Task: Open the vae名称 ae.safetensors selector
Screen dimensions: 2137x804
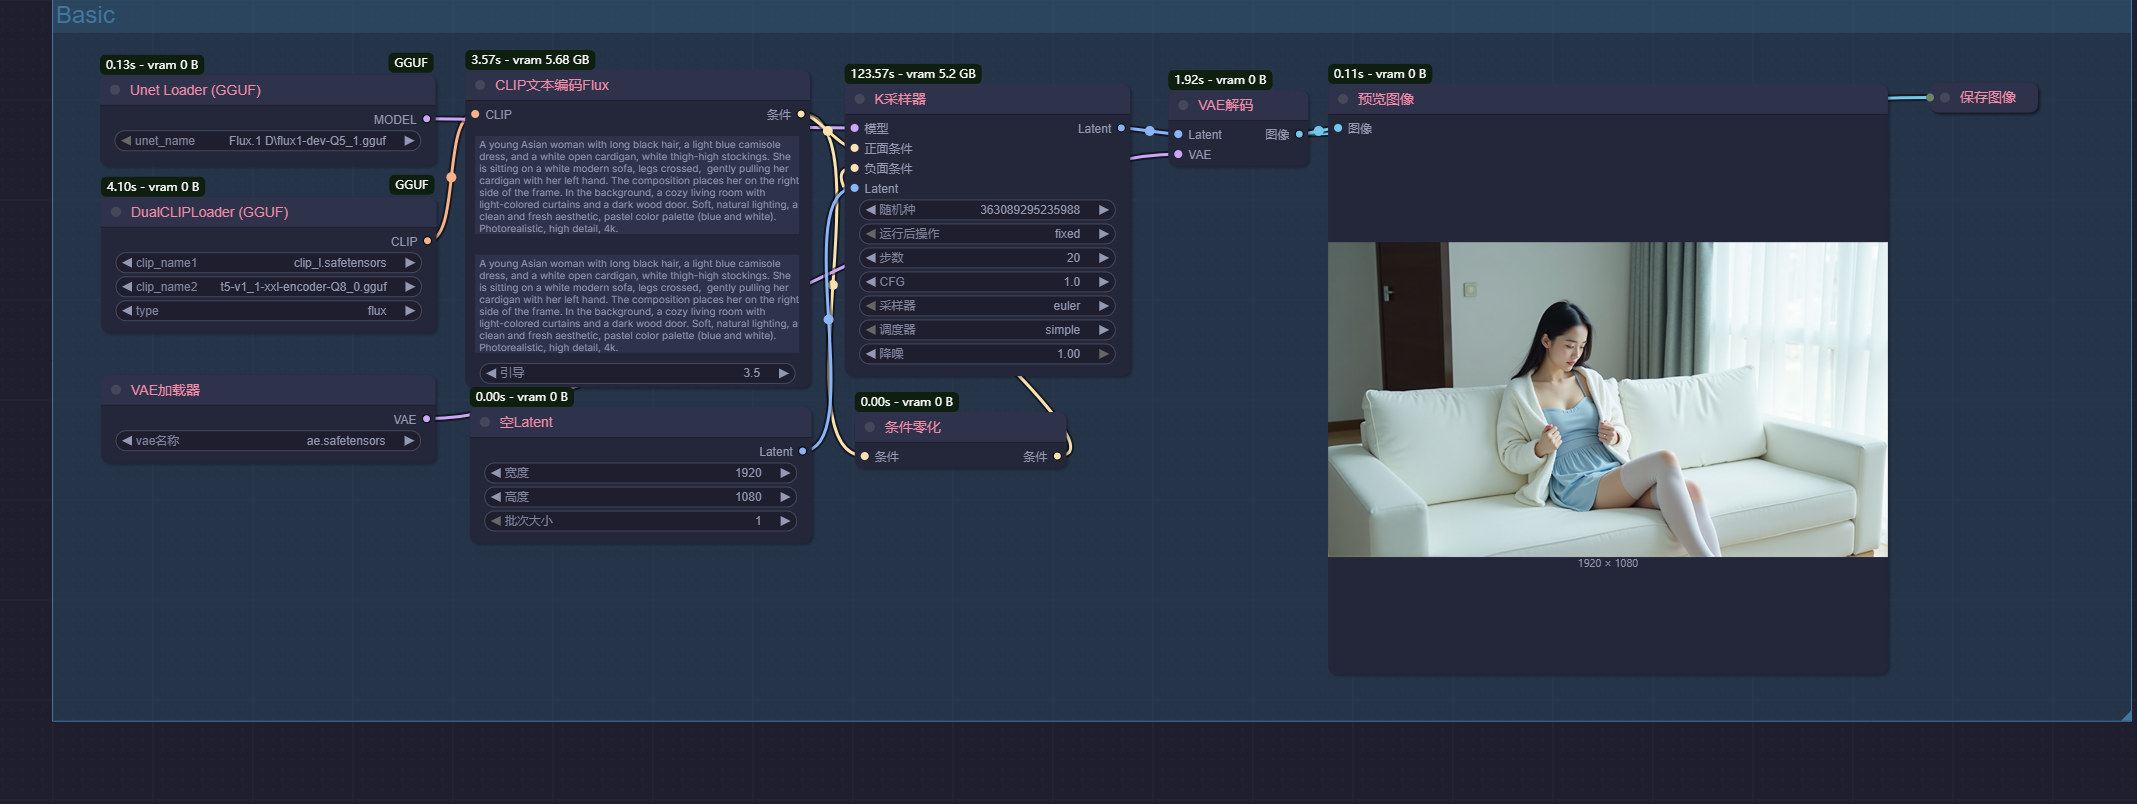Action: [x=267, y=441]
